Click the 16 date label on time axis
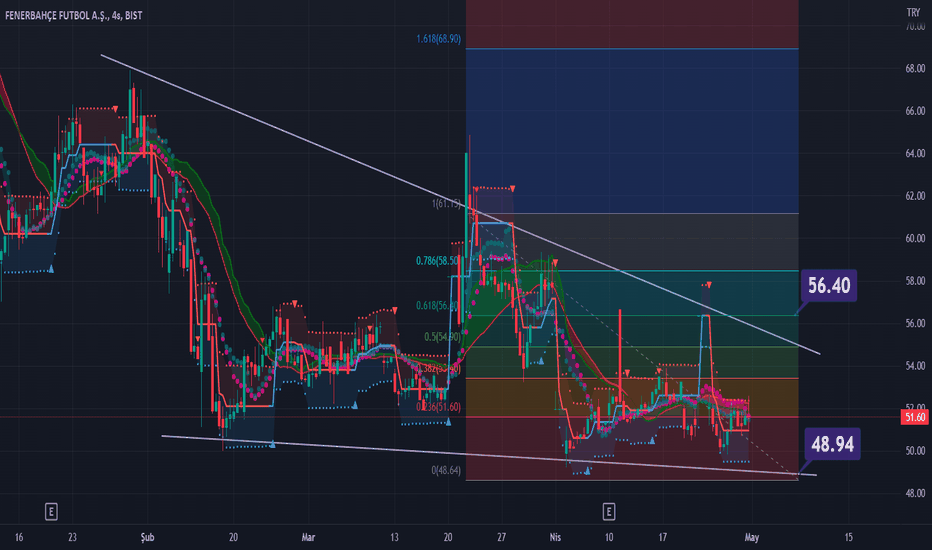 [19, 538]
